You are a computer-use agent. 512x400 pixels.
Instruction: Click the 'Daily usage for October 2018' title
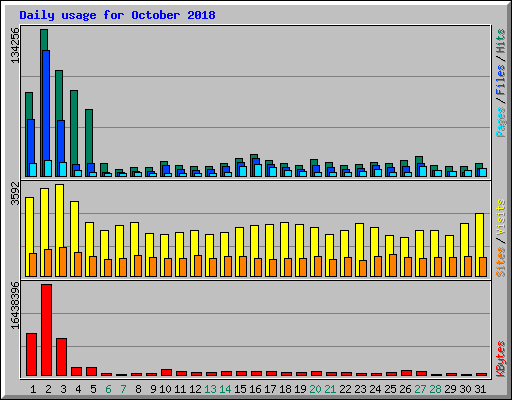tap(117, 15)
